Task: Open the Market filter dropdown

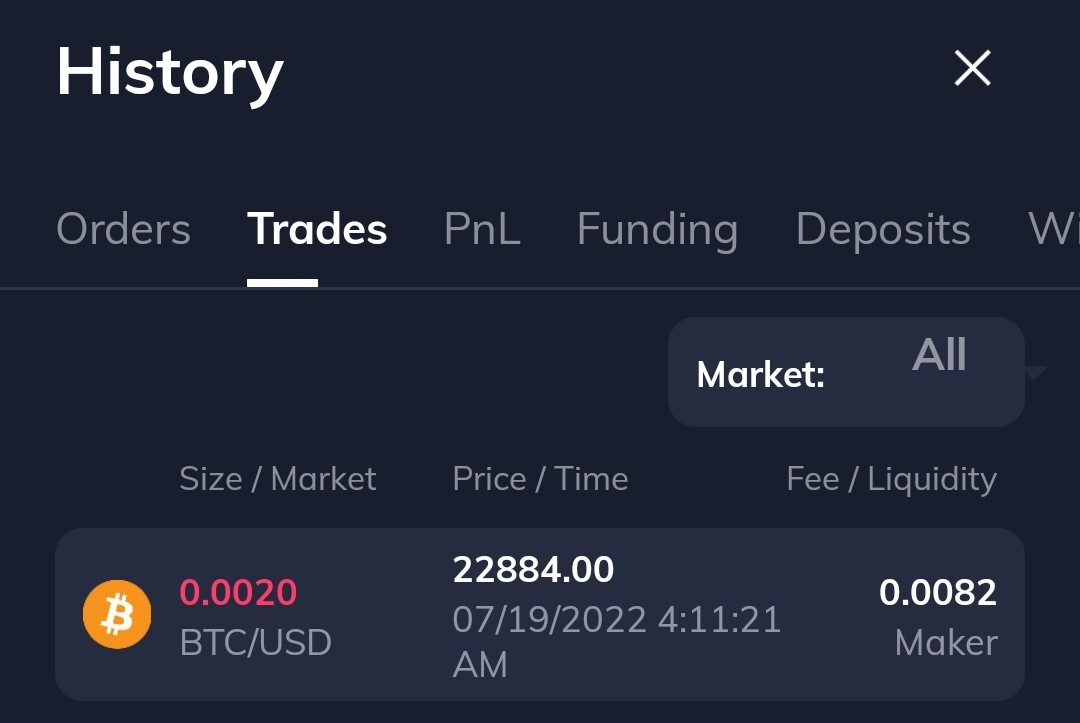Action: (x=846, y=372)
